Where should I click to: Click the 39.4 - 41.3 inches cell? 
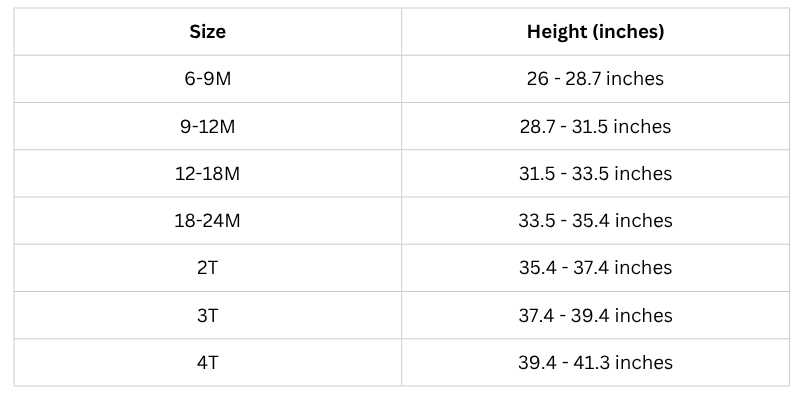coord(595,362)
